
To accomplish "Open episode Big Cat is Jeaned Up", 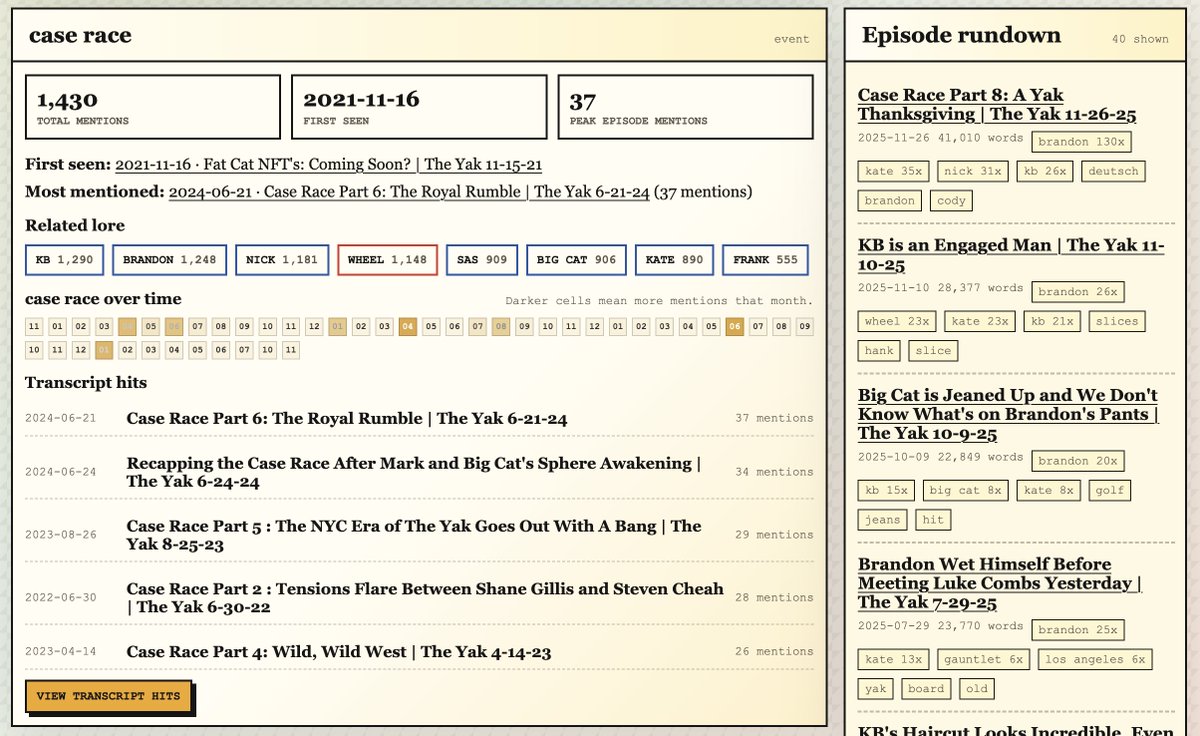I will [x=1008, y=414].
